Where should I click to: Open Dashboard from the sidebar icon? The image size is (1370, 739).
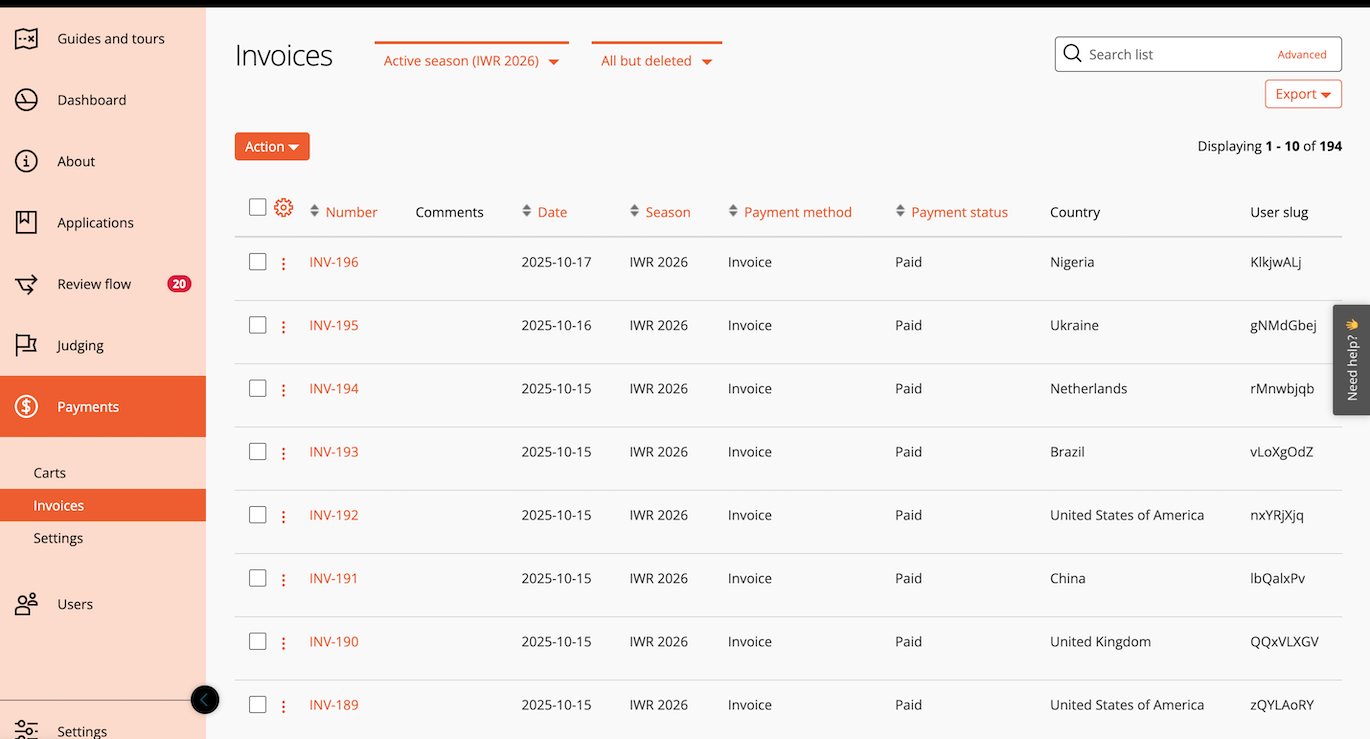pyautogui.click(x=25, y=99)
